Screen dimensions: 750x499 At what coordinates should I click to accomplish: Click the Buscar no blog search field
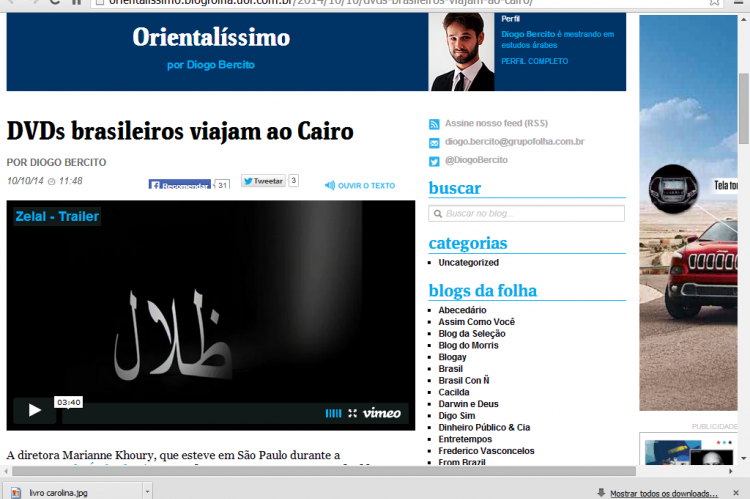coord(526,213)
